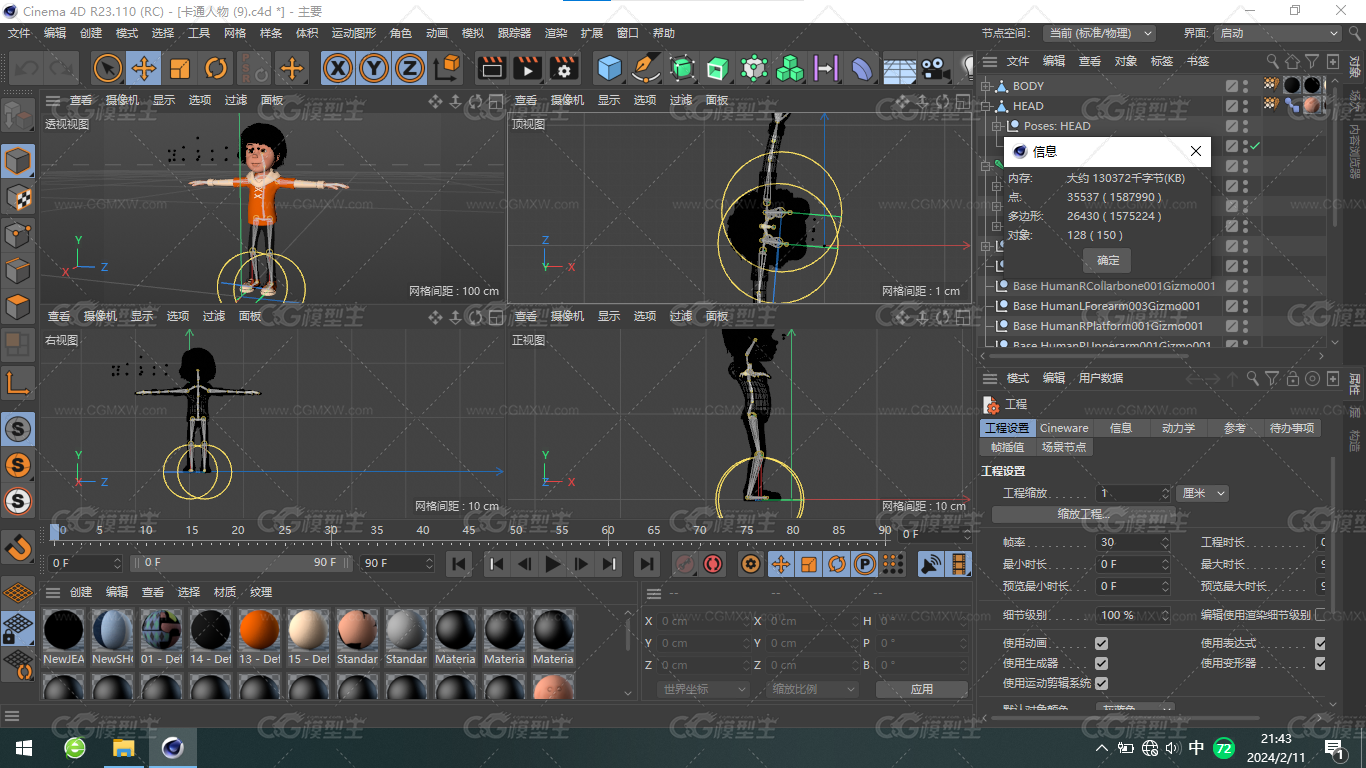The width and height of the screenshot is (1366, 768).
Task: Open the 世界坐标 coordinate dropdown
Action: pyautogui.click(x=704, y=689)
